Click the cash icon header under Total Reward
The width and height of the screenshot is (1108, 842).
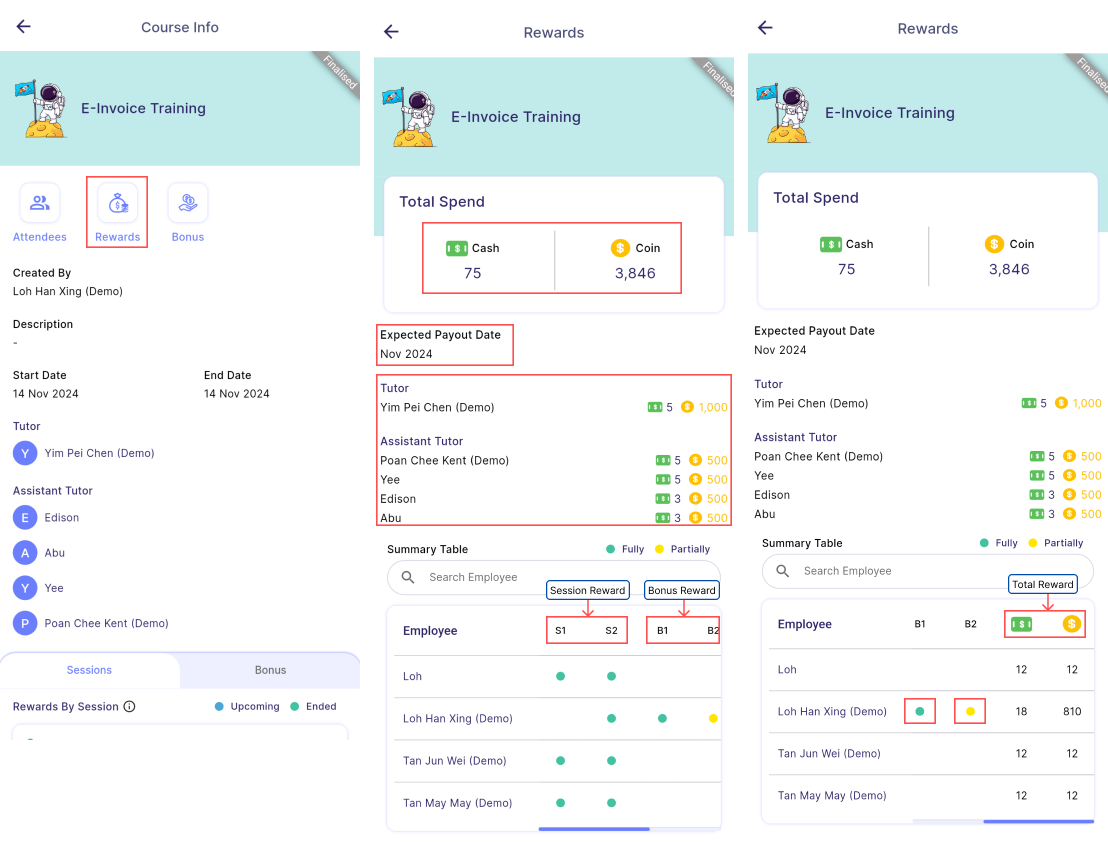(x=1021, y=624)
